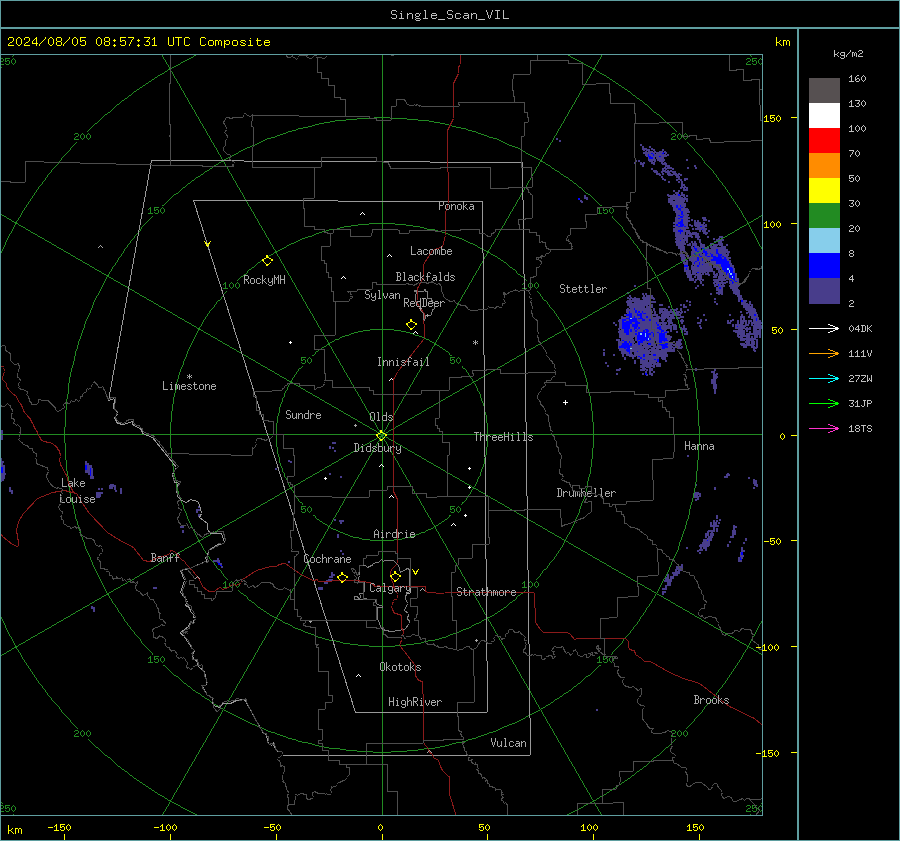Click the white 04DK arrow in legend

824,328
